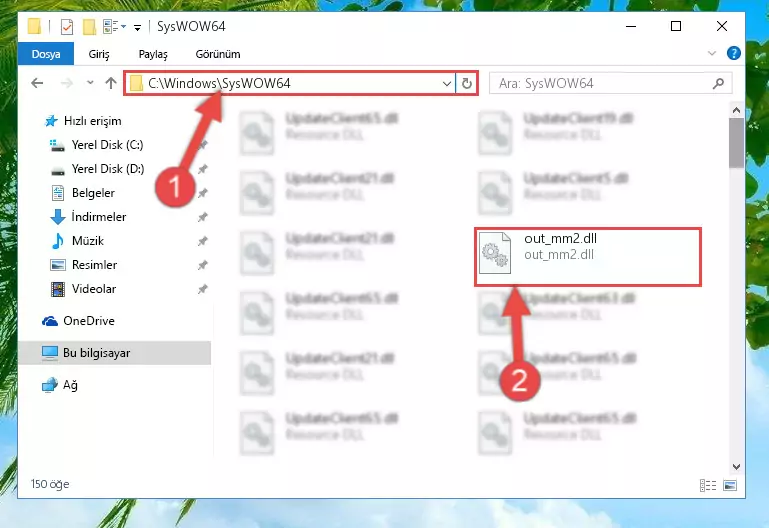The image size is (769, 528).
Task: Go forward using the forward arrow
Action: point(66,83)
